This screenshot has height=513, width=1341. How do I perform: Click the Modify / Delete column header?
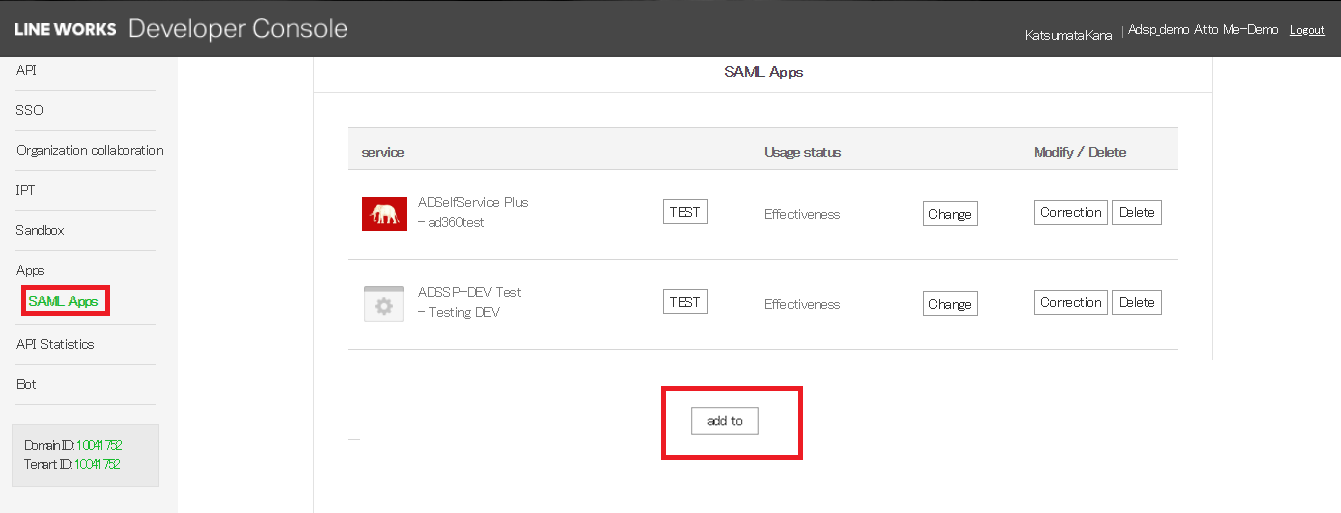(1080, 152)
